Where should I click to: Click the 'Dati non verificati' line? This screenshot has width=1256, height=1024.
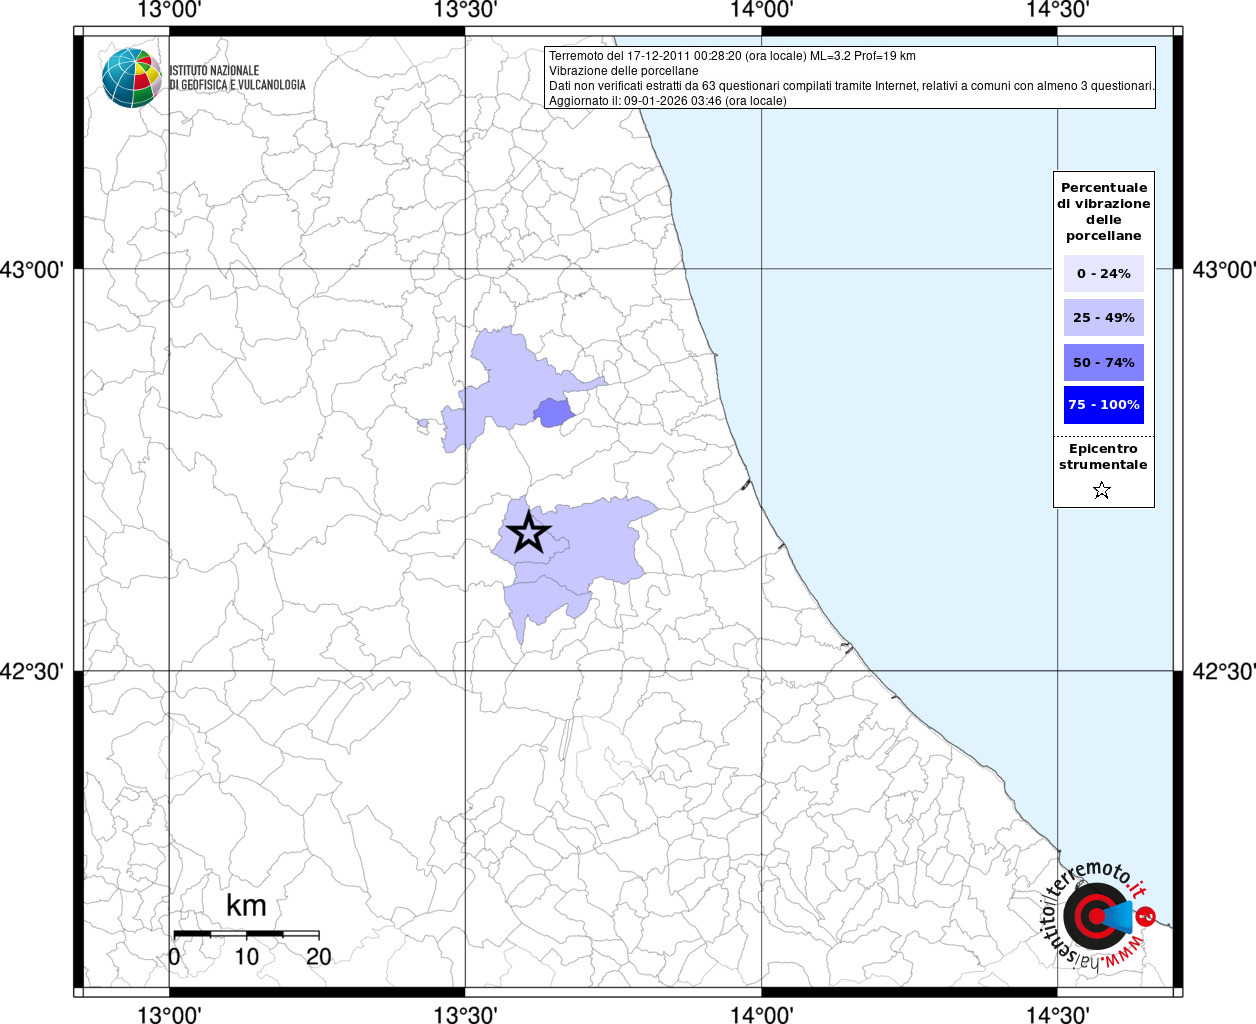852,86
